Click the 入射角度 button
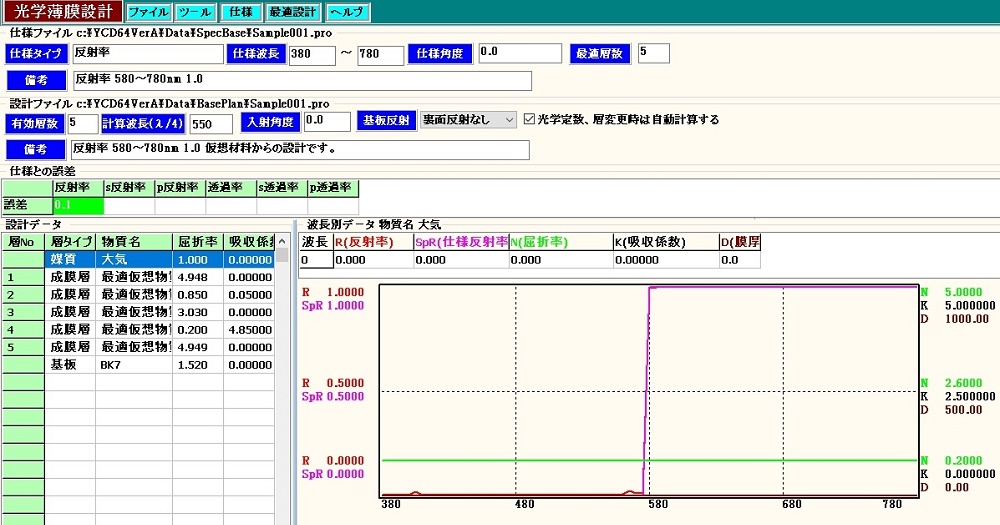 coord(270,122)
